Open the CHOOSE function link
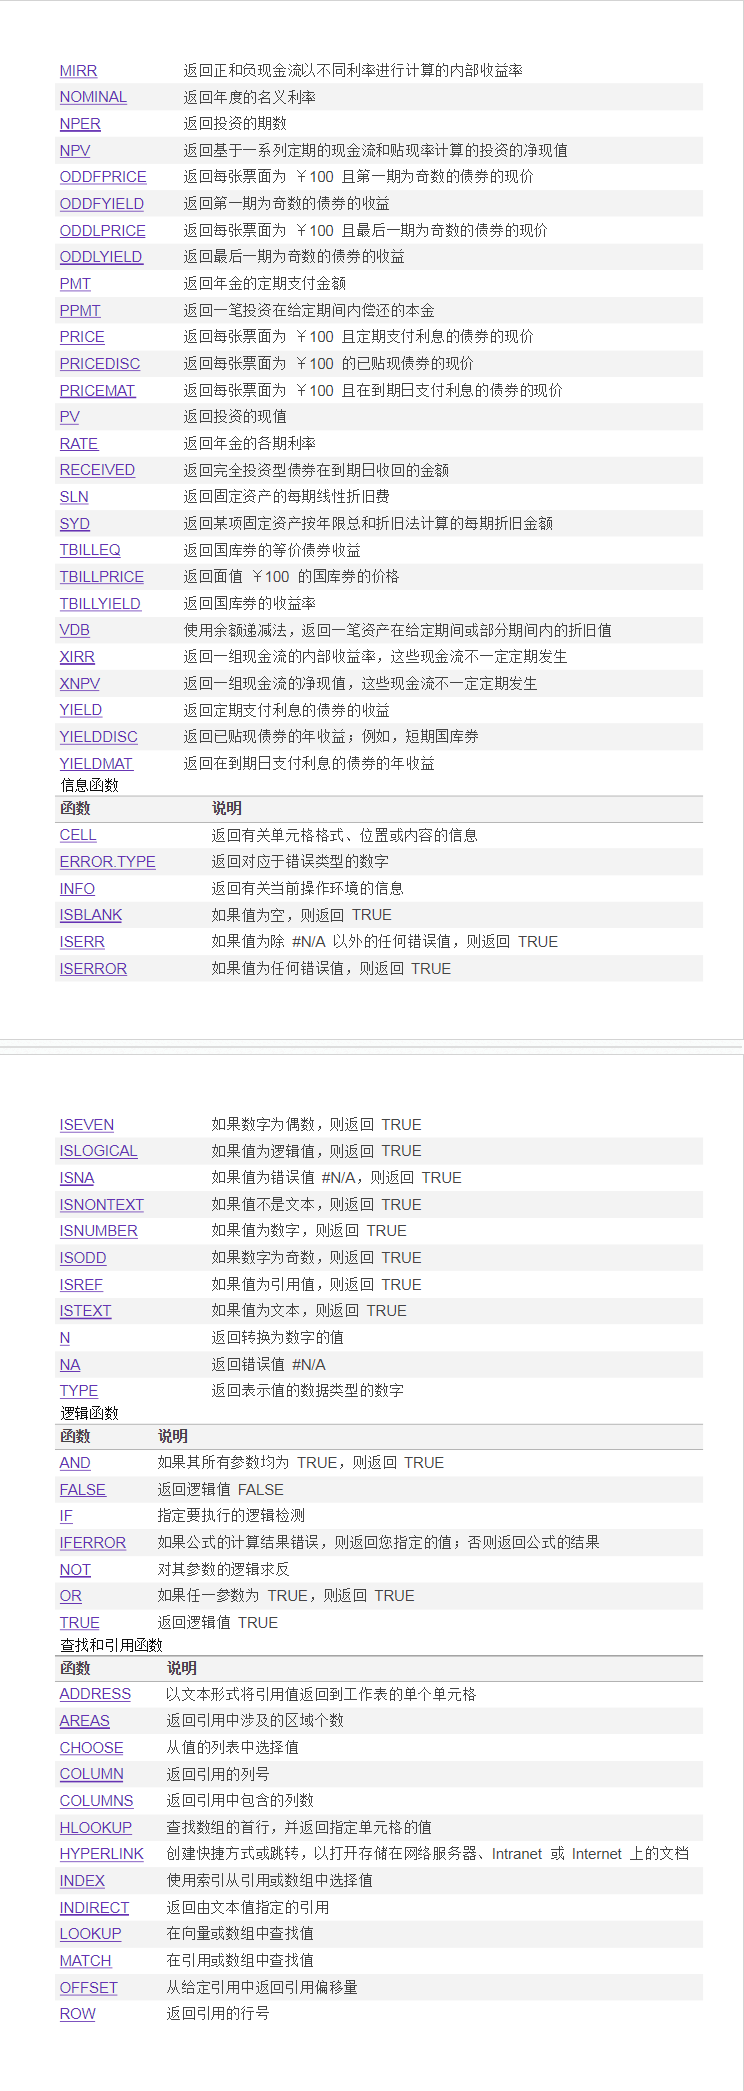Screen dimensions: 744x2091 92,1748
